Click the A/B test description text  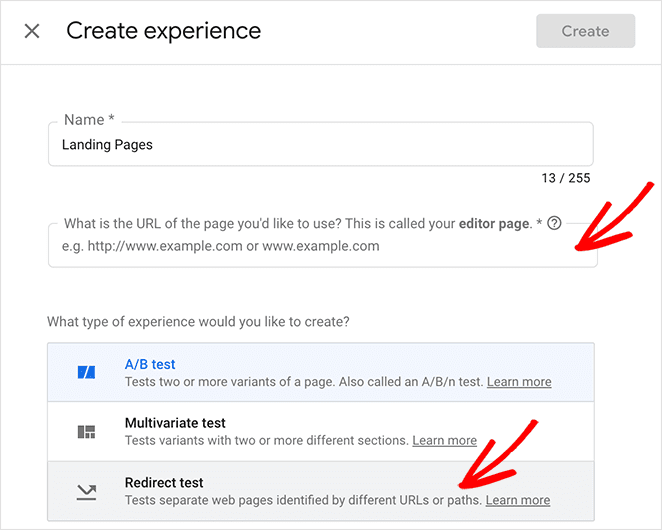coord(304,382)
